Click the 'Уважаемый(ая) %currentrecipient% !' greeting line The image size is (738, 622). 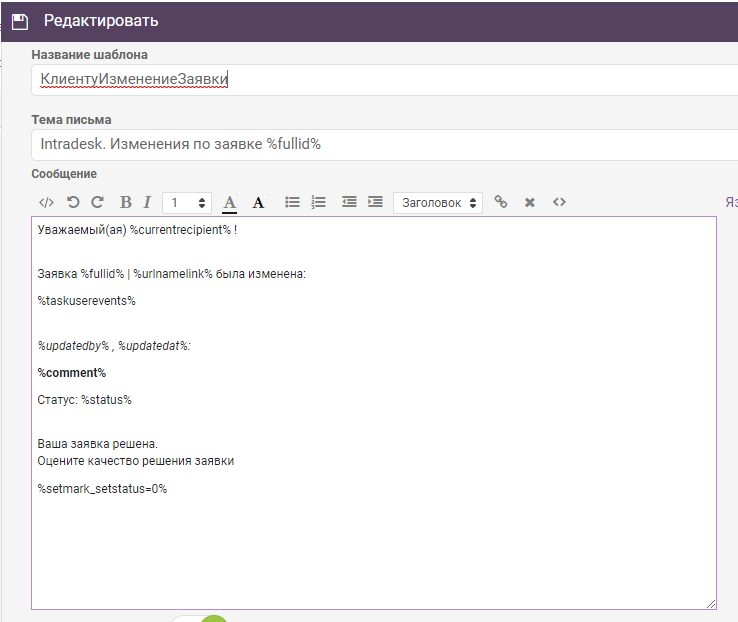click(x=137, y=230)
